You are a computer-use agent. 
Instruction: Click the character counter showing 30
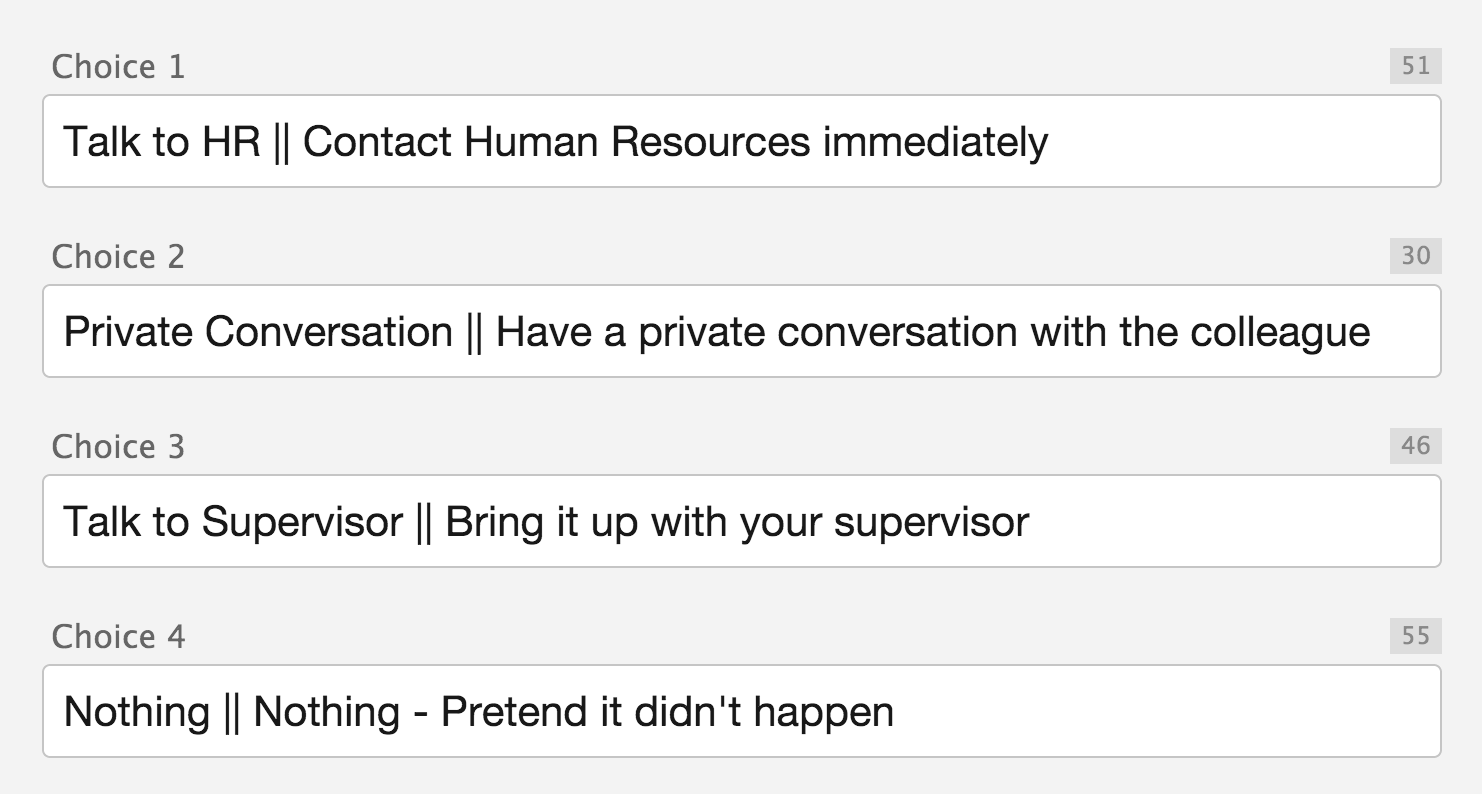click(1415, 257)
